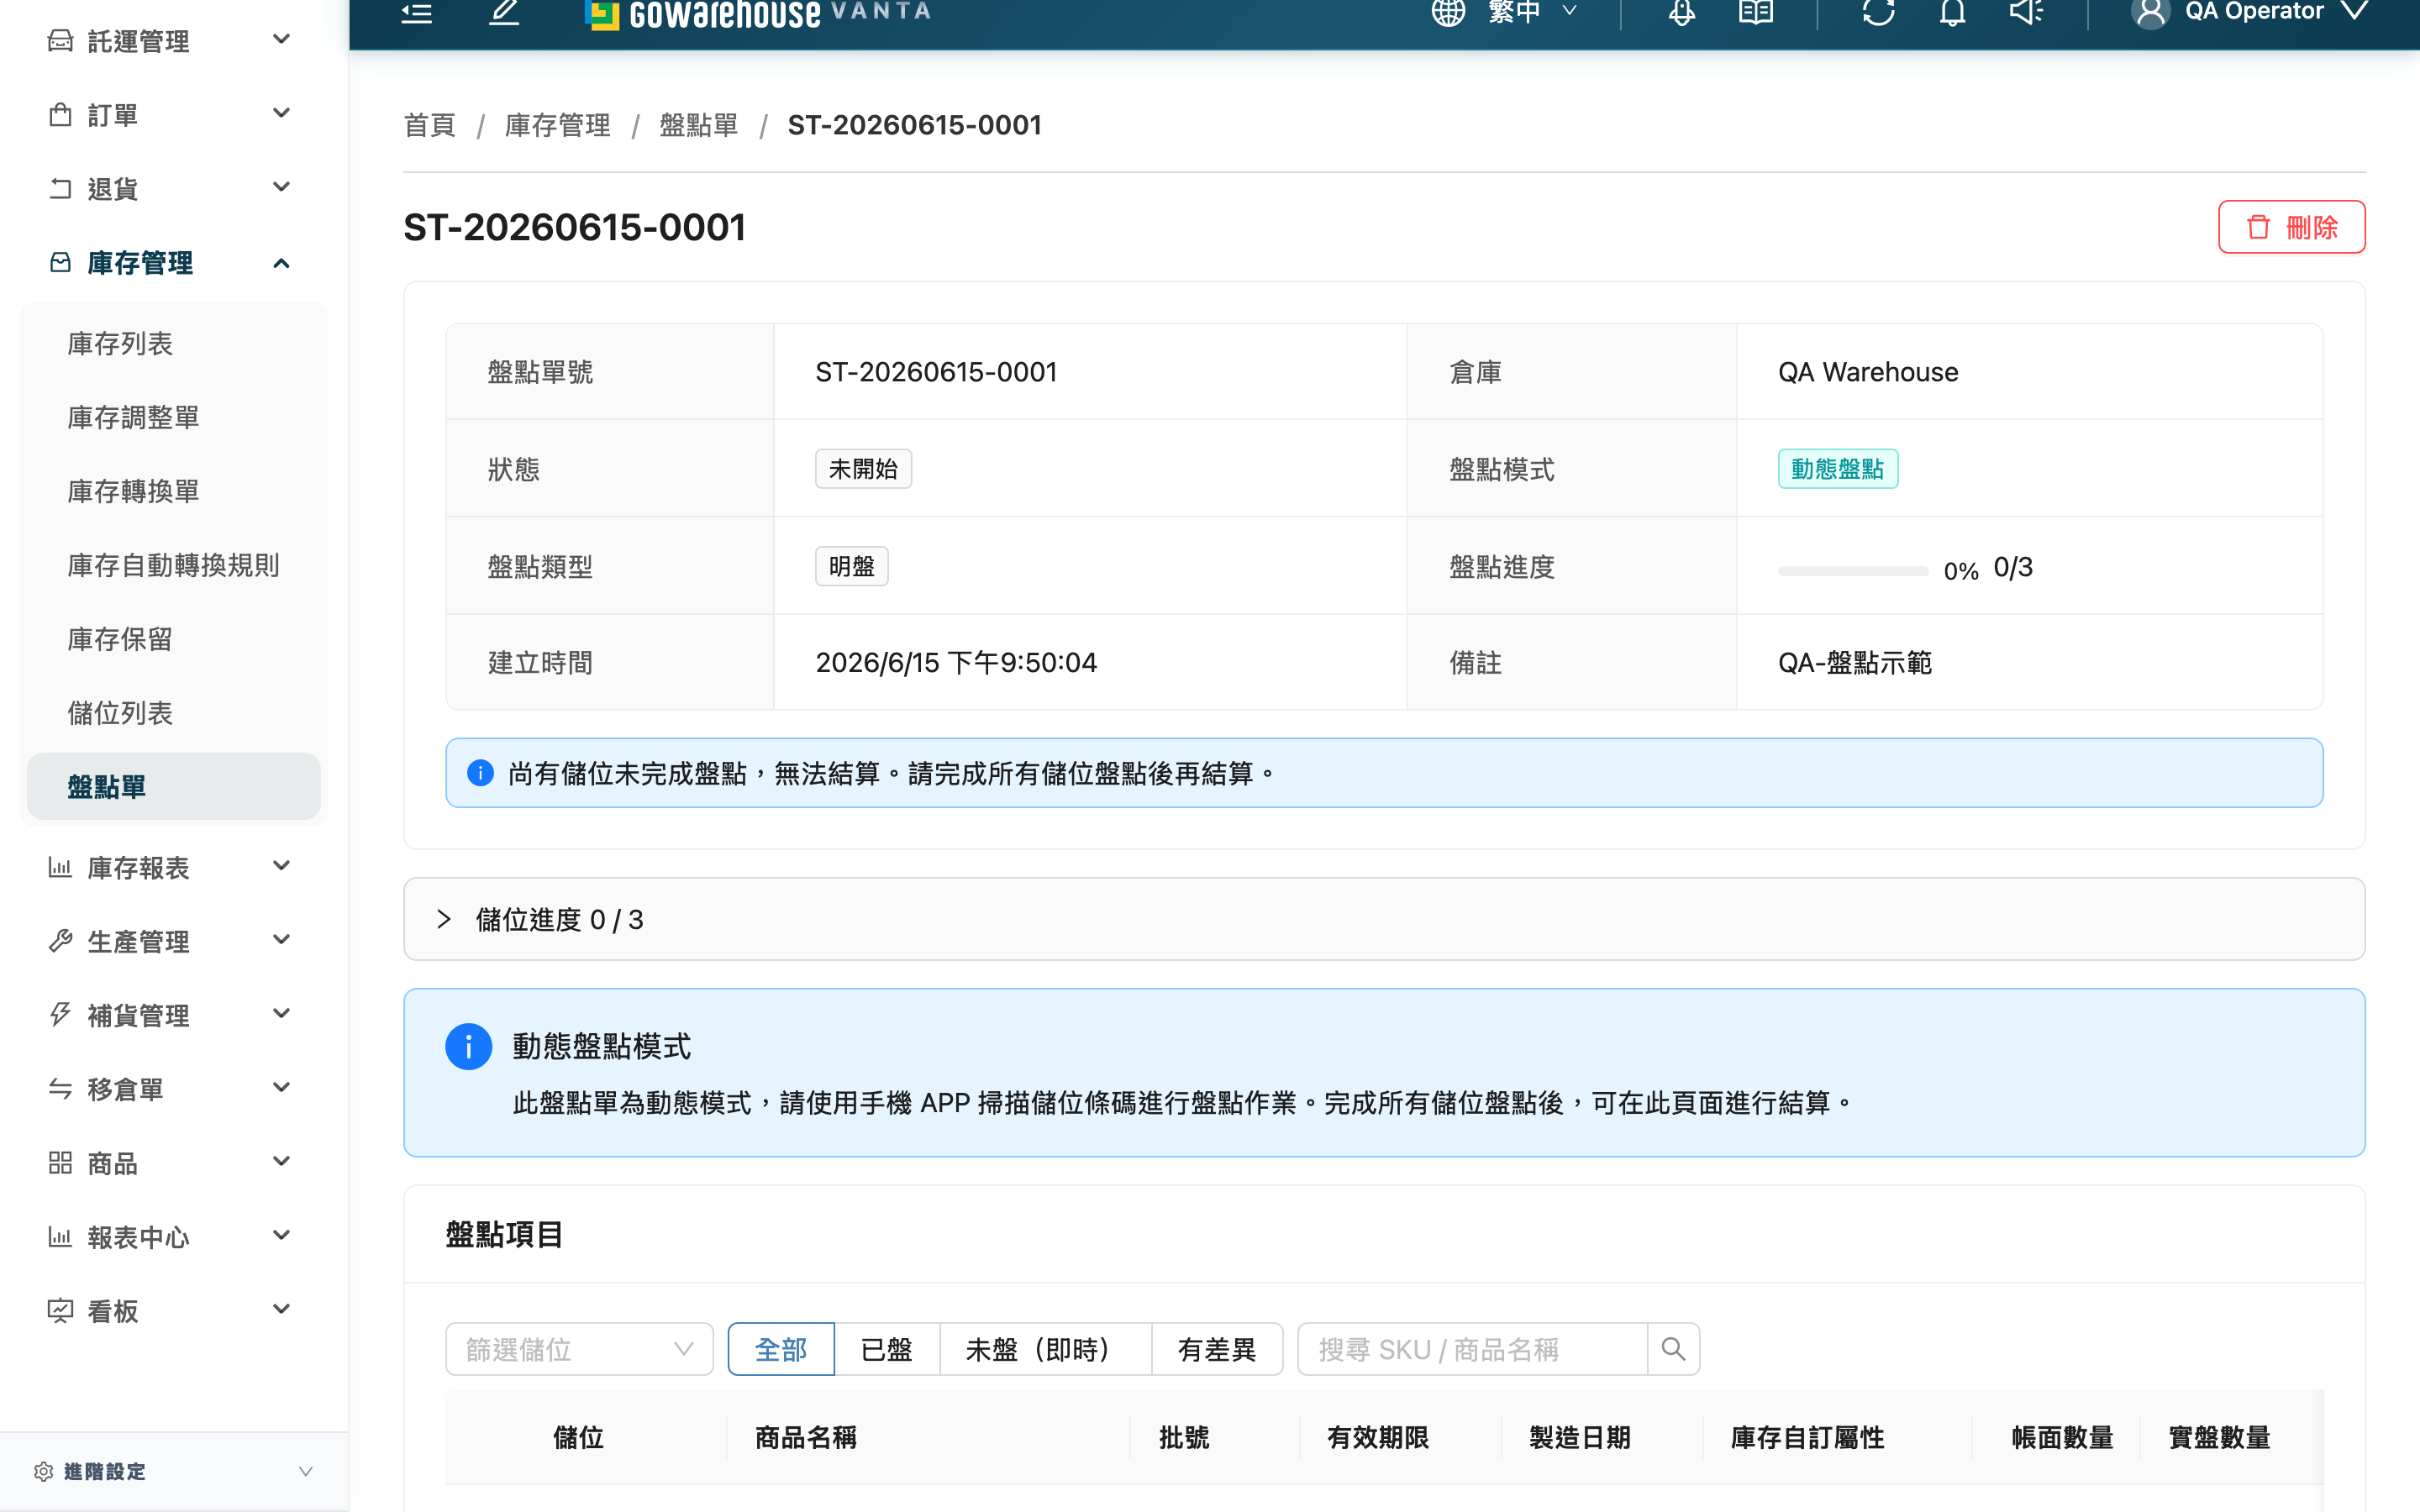Go to 首頁 breadcrumb link
The image size is (2420, 1512).
click(x=429, y=125)
